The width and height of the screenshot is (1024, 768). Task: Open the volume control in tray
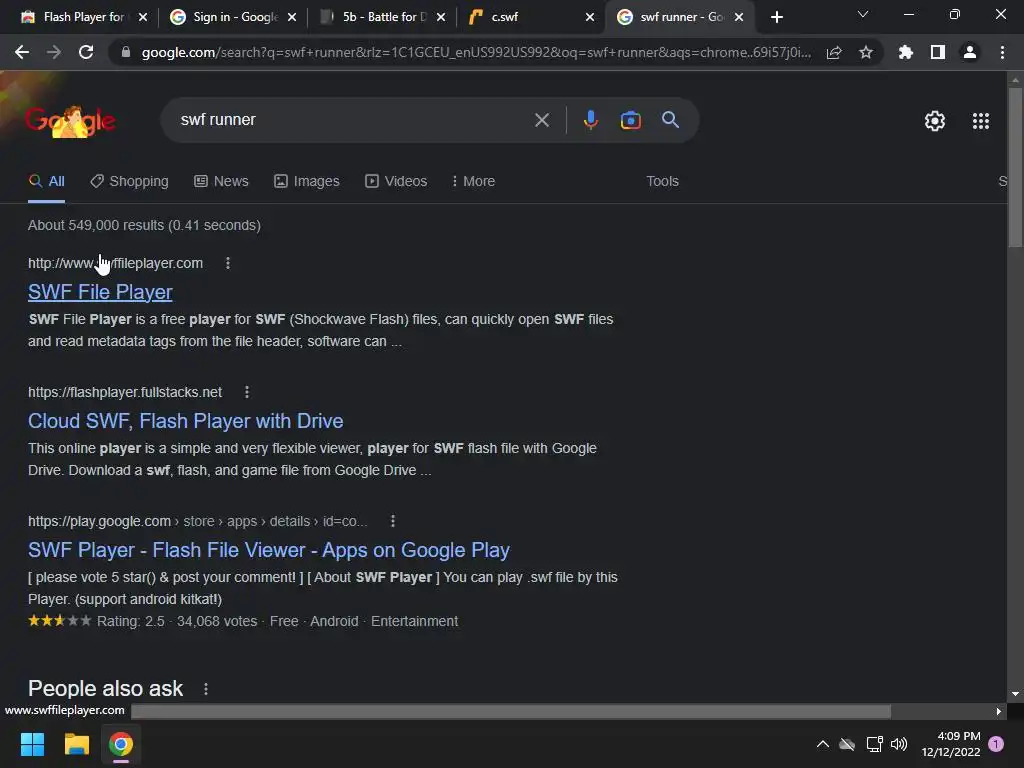(x=899, y=744)
